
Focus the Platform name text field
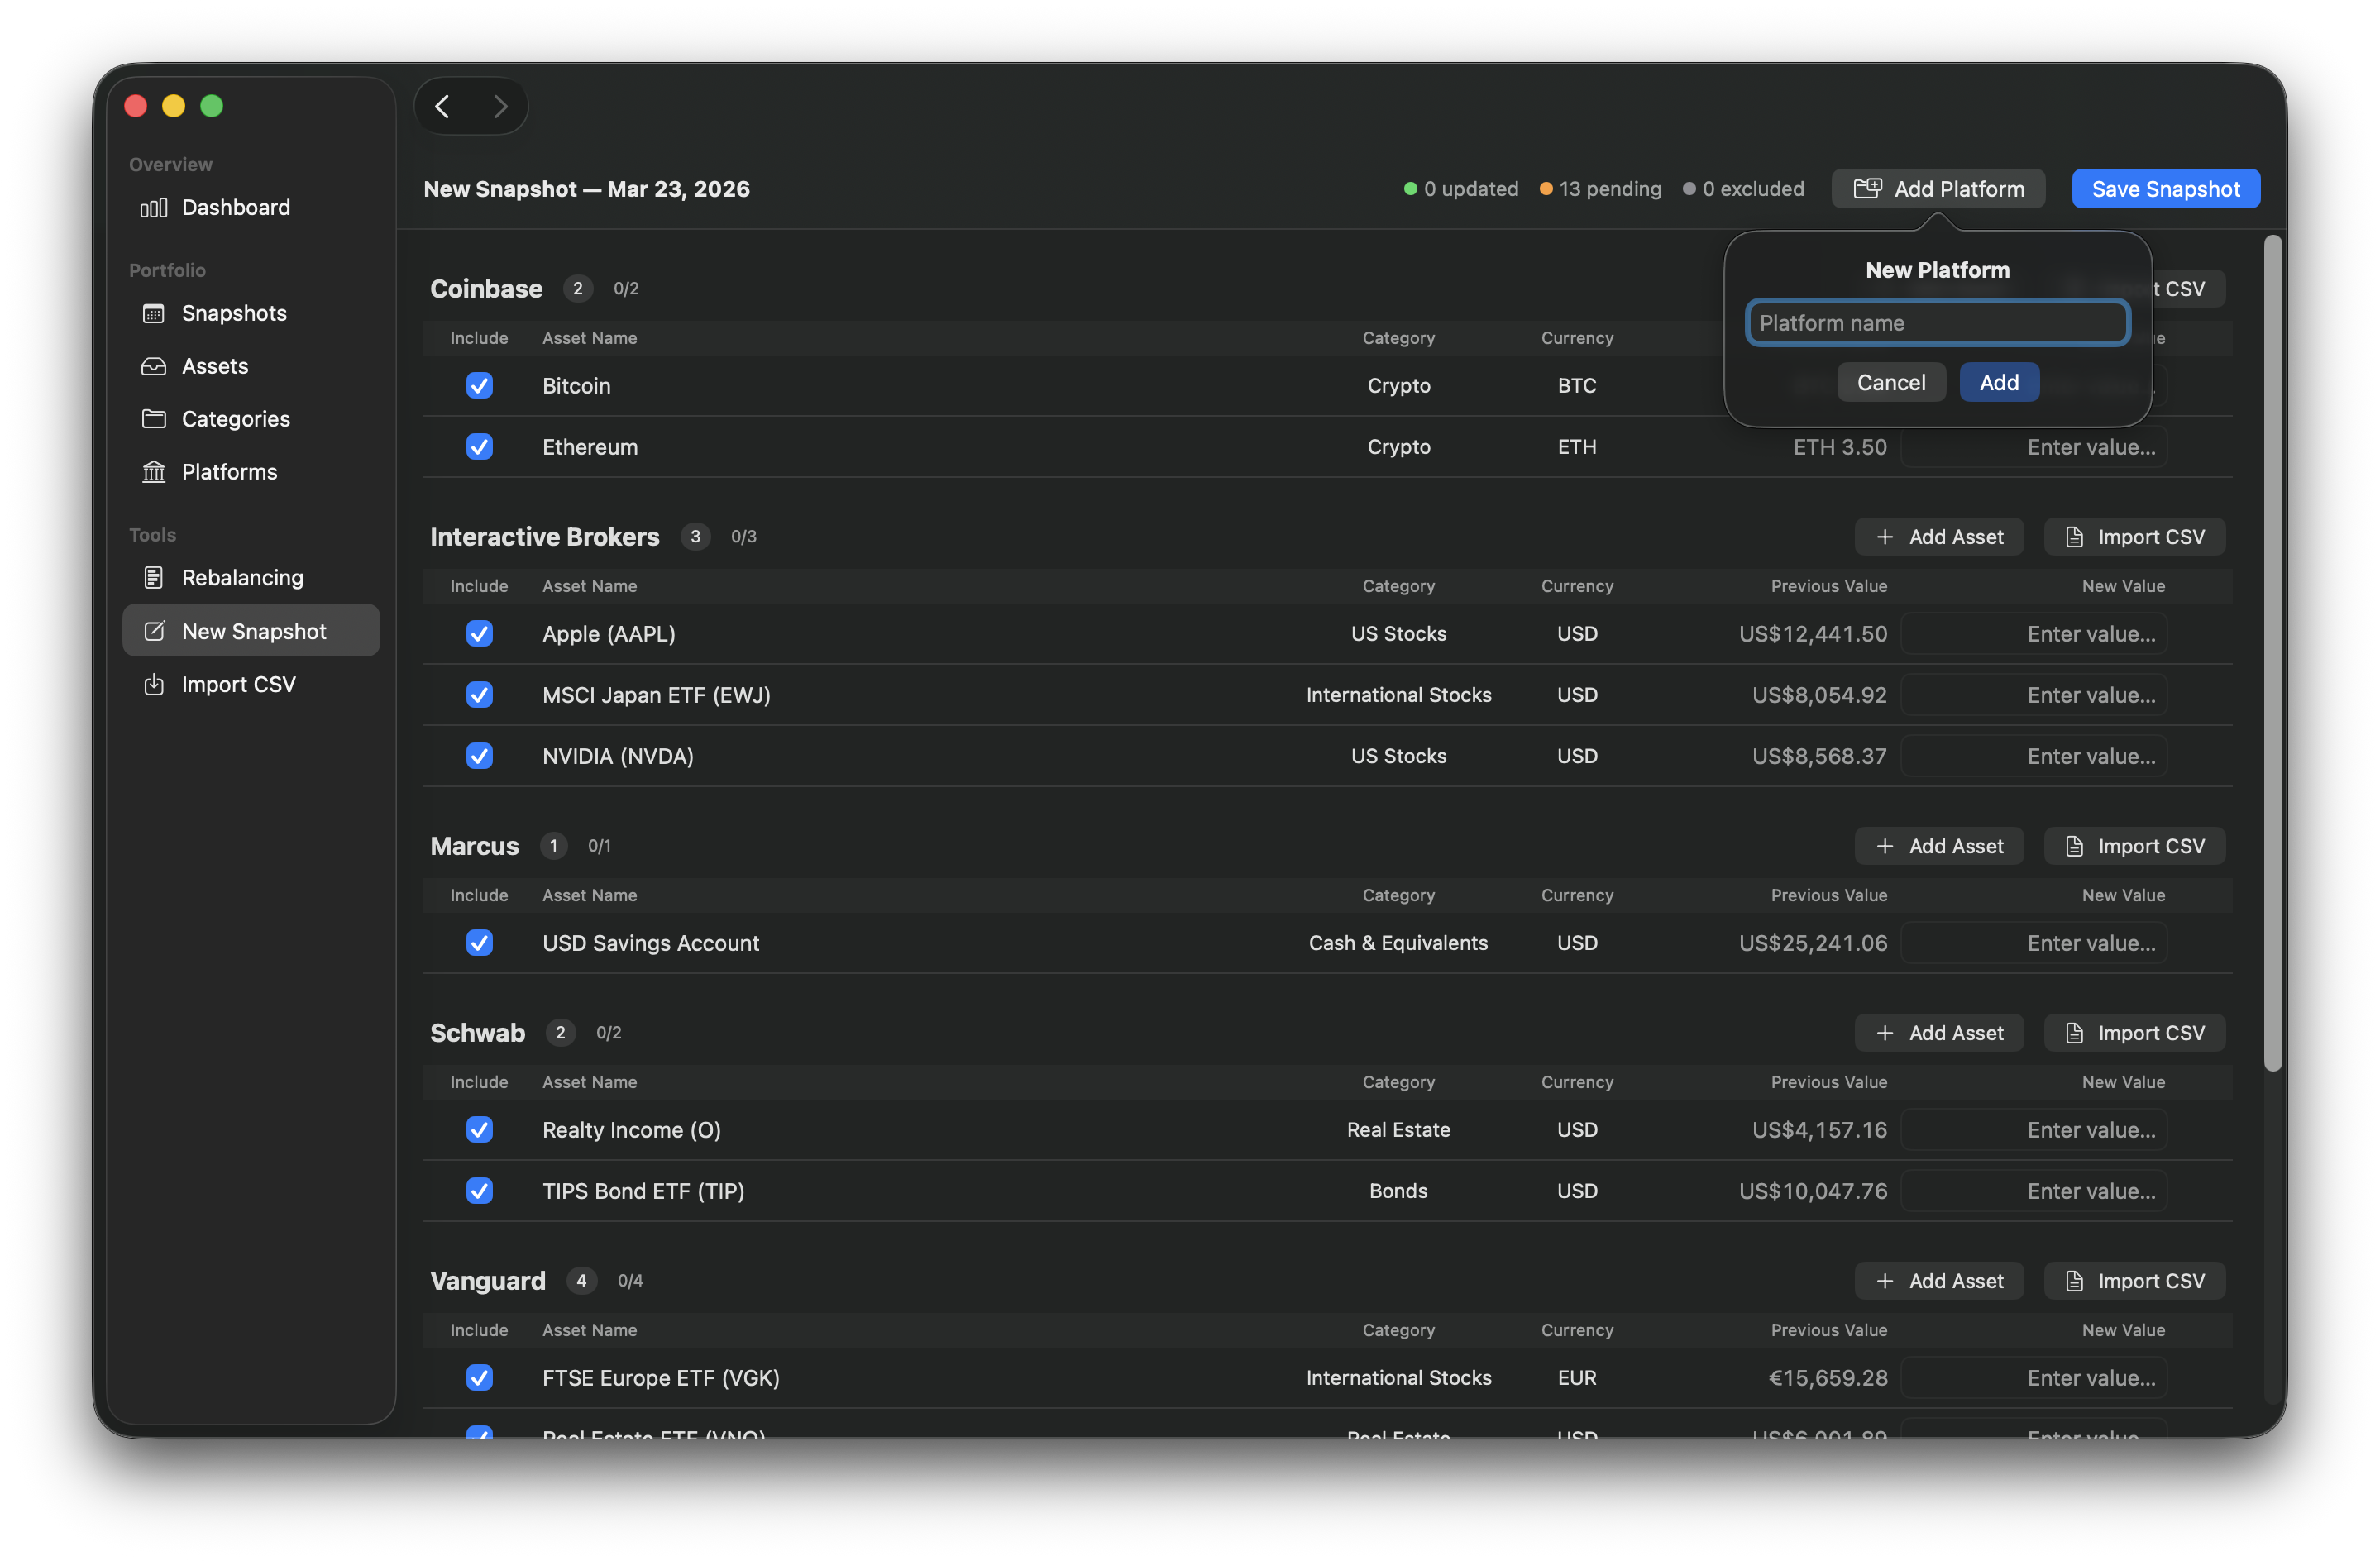click(1938, 323)
